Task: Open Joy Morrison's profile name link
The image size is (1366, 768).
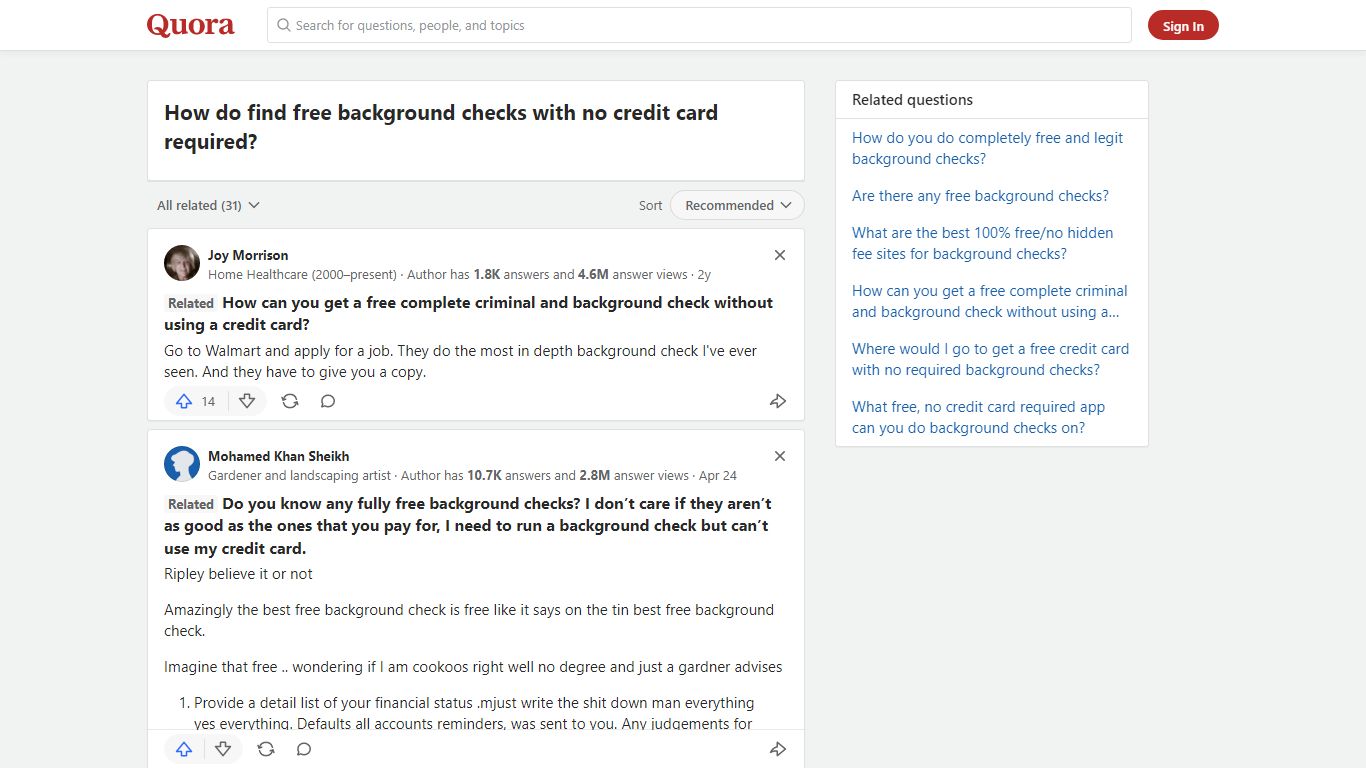Action: coord(248,255)
